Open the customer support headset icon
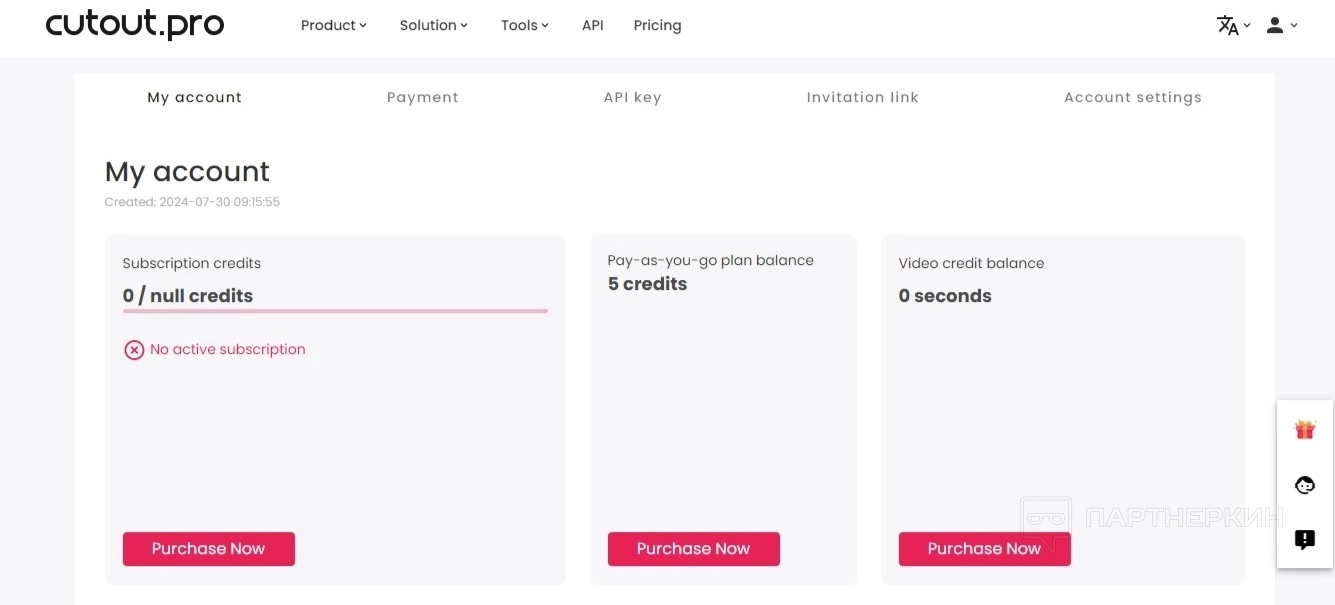This screenshot has height=605, width=1335. (1304, 485)
